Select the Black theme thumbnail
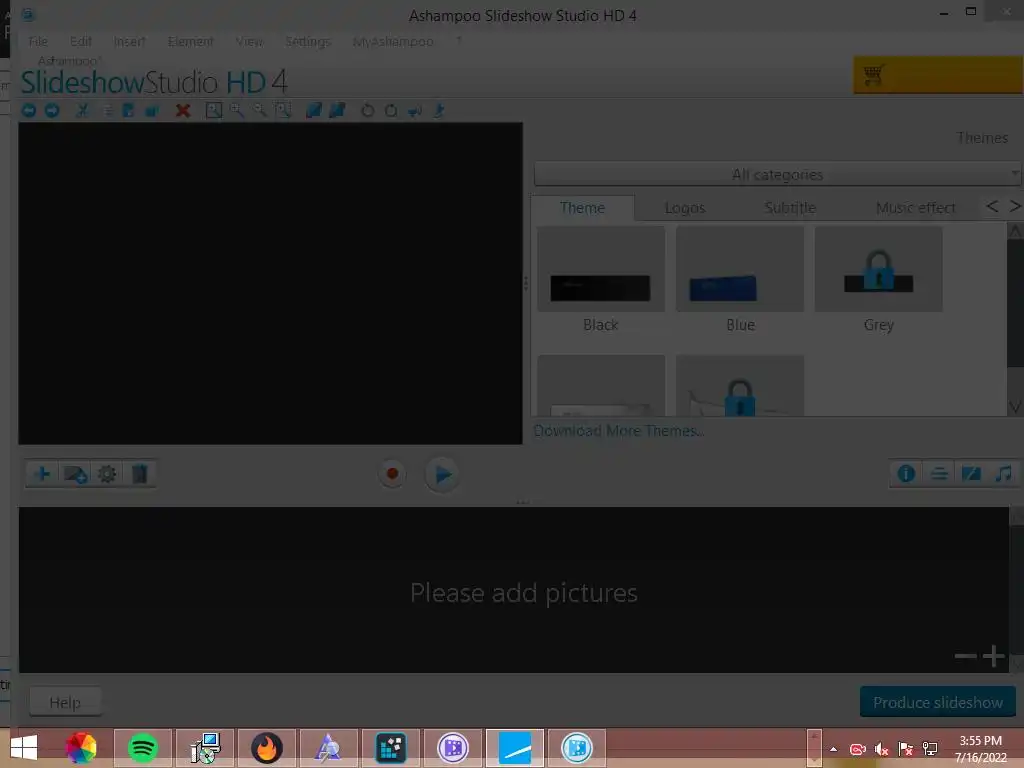This screenshot has height=768, width=1024. point(601,269)
